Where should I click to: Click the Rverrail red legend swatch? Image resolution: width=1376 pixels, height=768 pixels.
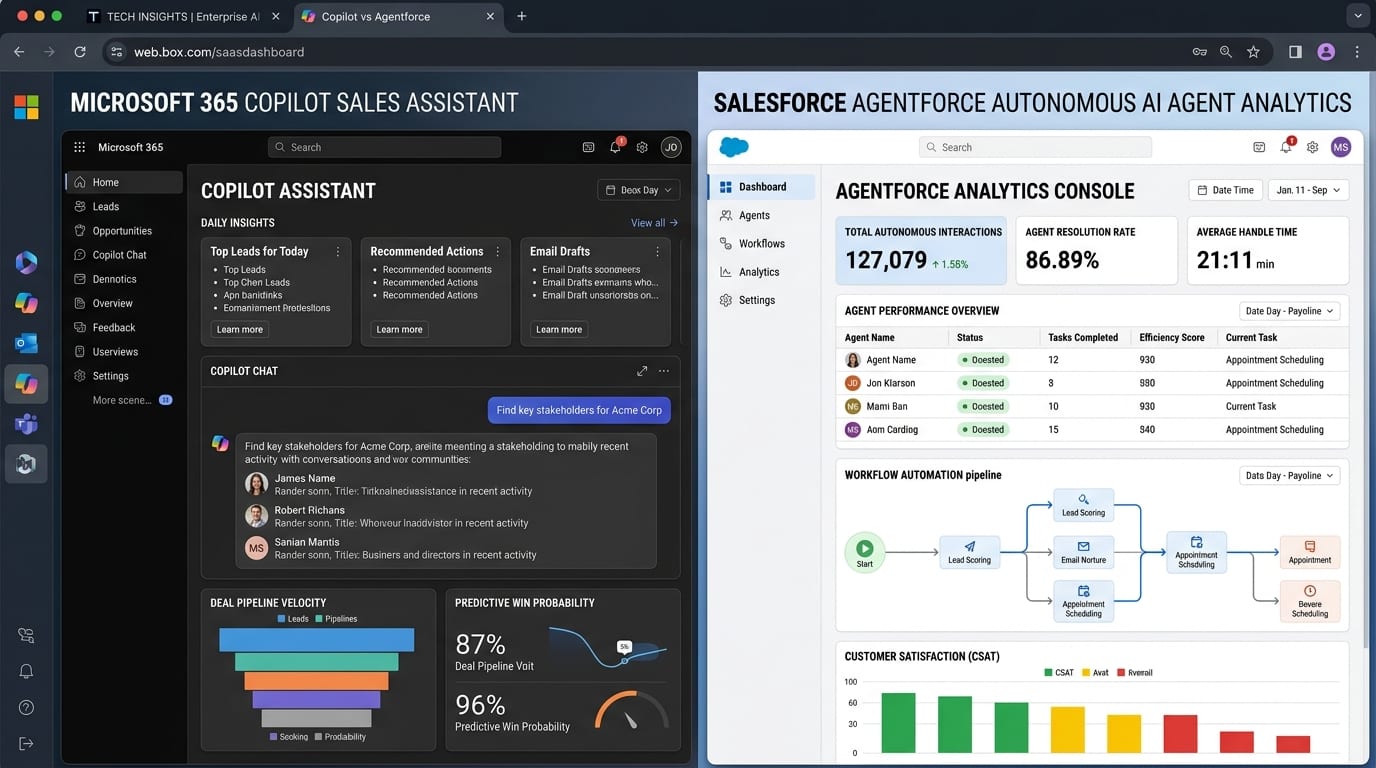[x=1120, y=673]
